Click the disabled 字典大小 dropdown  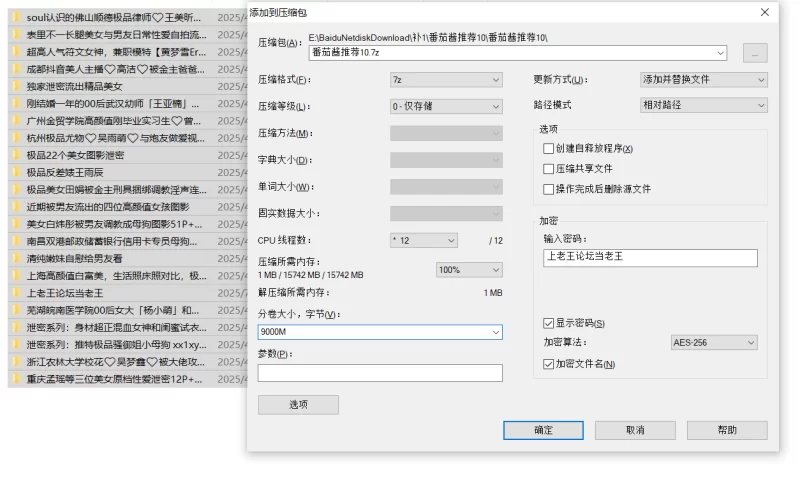(446, 160)
